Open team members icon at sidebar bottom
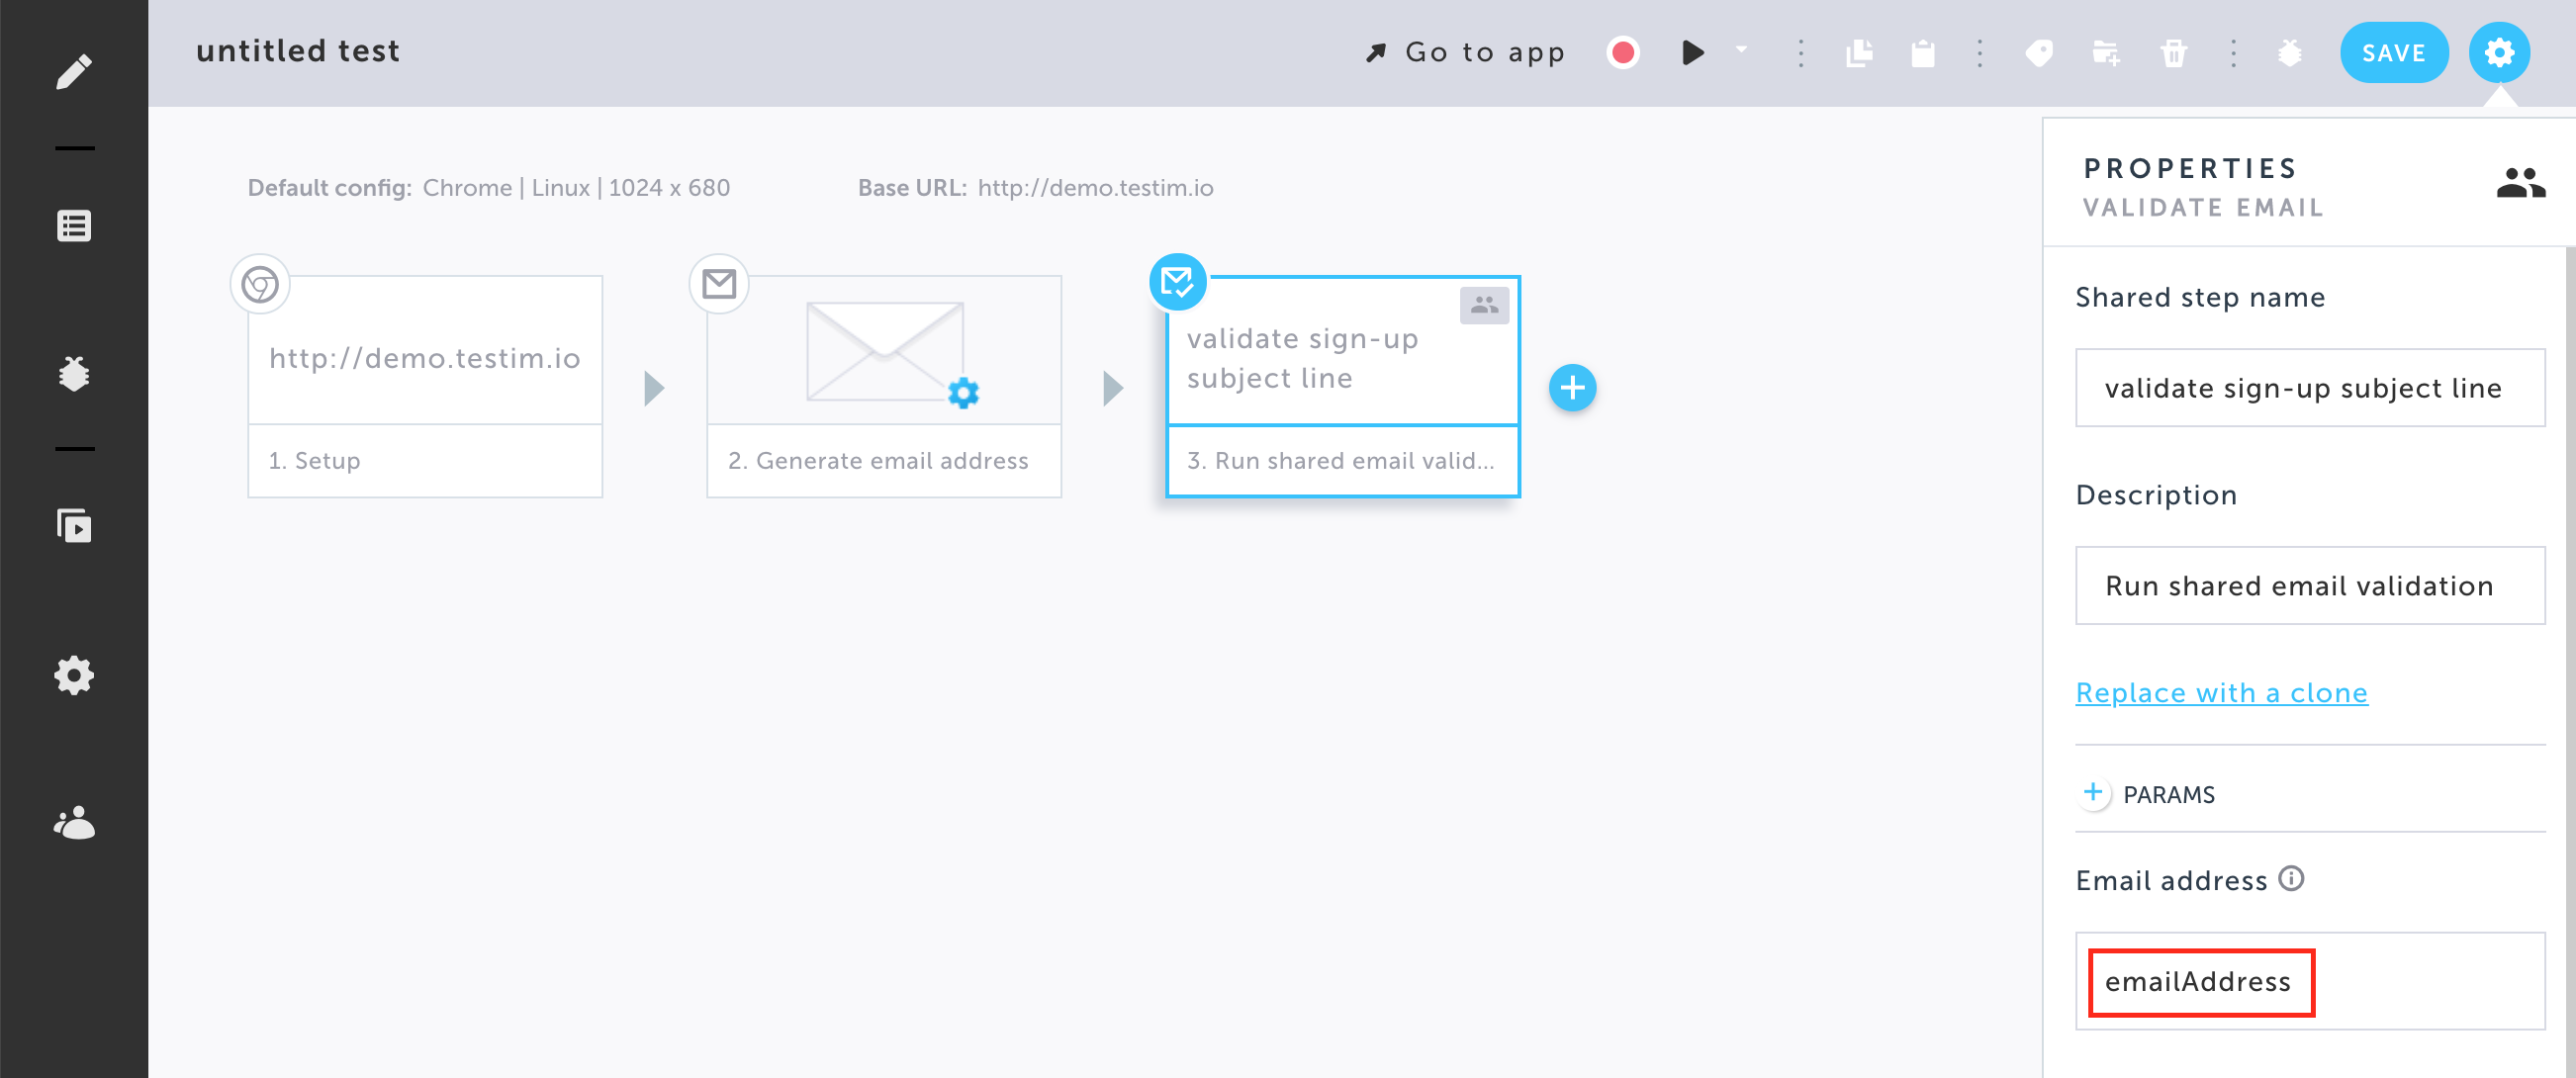The height and width of the screenshot is (1078, 2576). 73,824
